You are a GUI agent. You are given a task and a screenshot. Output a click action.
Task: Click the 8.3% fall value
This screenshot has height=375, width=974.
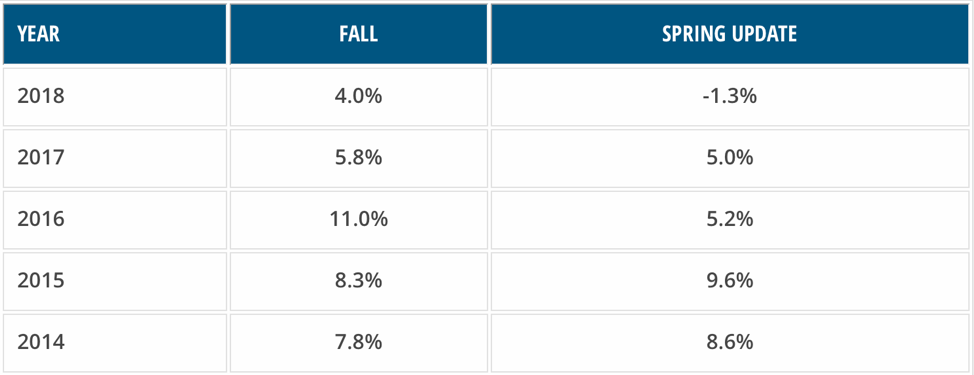coord(359,281)
